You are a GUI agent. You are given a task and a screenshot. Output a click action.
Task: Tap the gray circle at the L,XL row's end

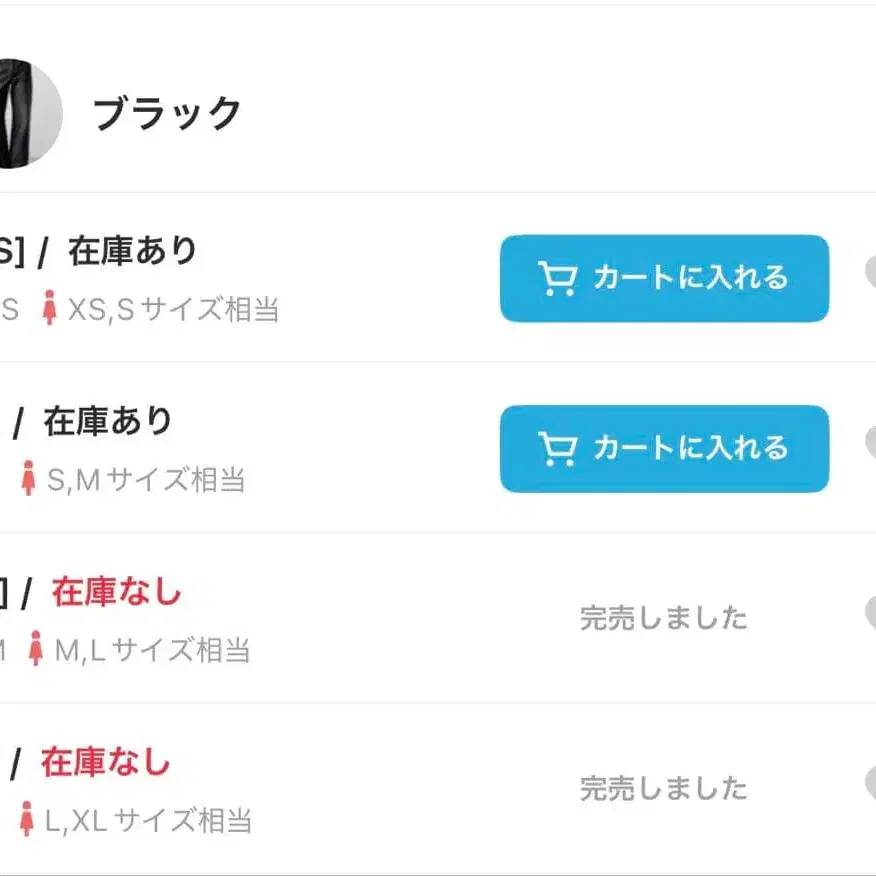870,782
